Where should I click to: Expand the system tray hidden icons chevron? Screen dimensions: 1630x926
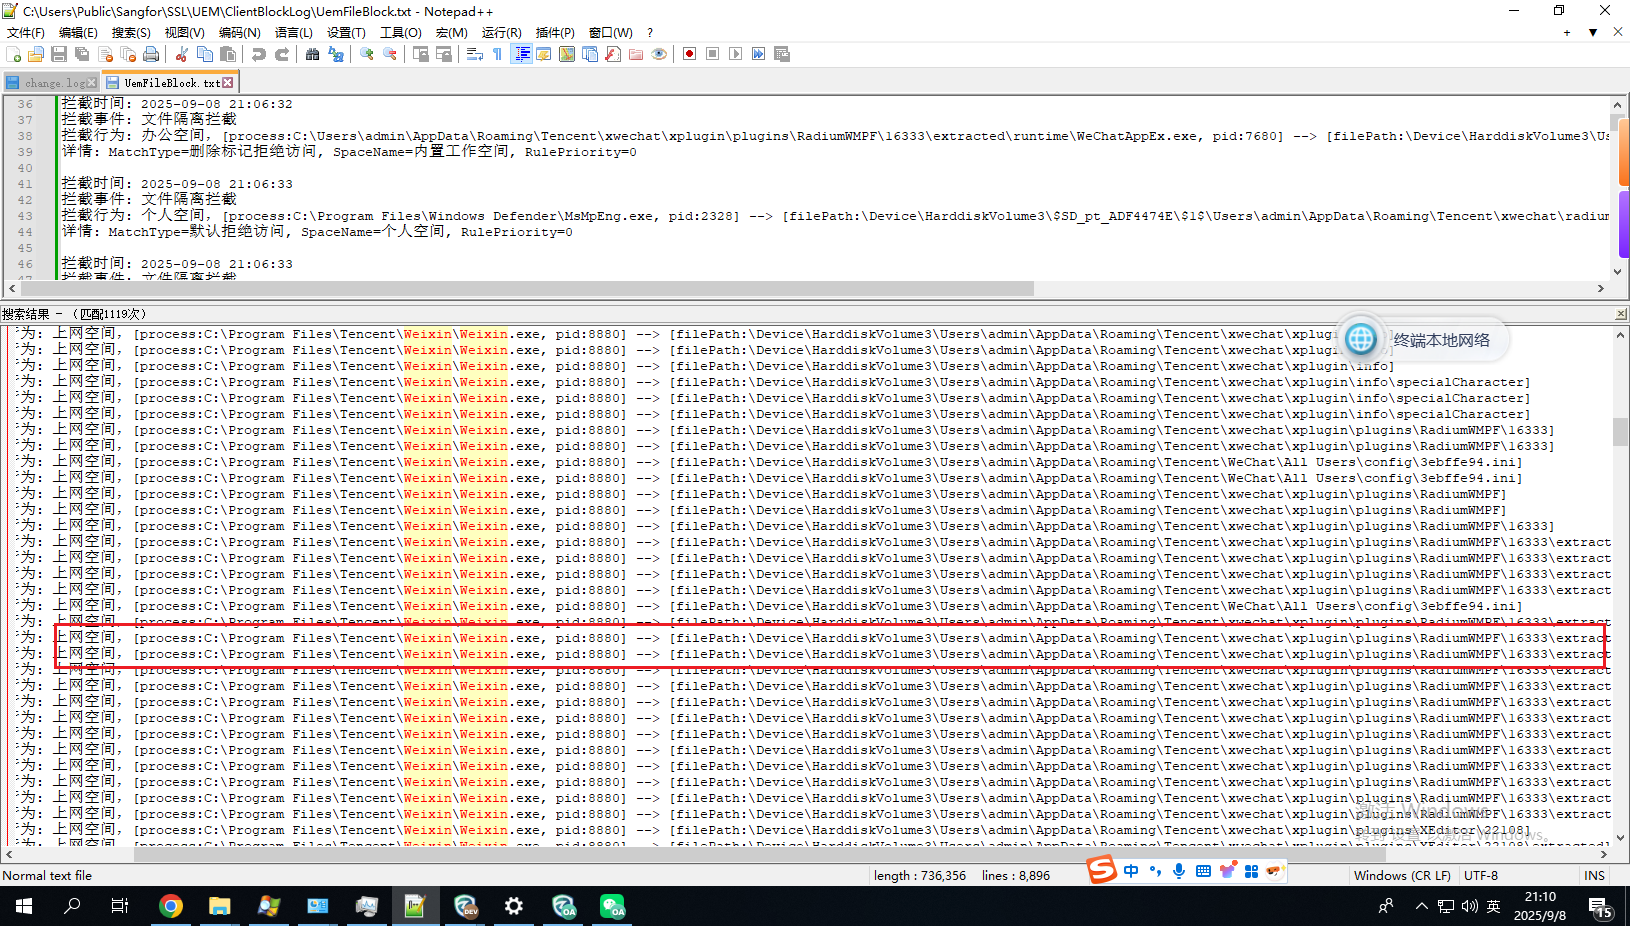click(x=1421, y=907)
